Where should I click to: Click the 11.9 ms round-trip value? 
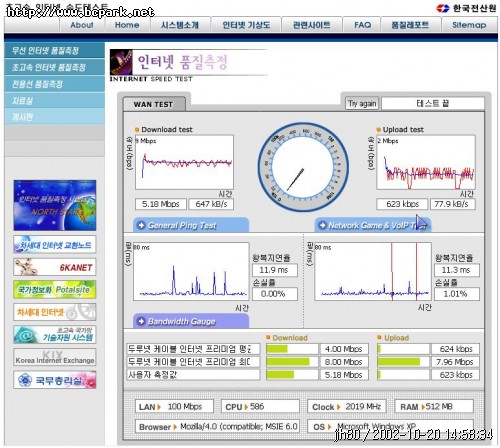tap(275, 270)
